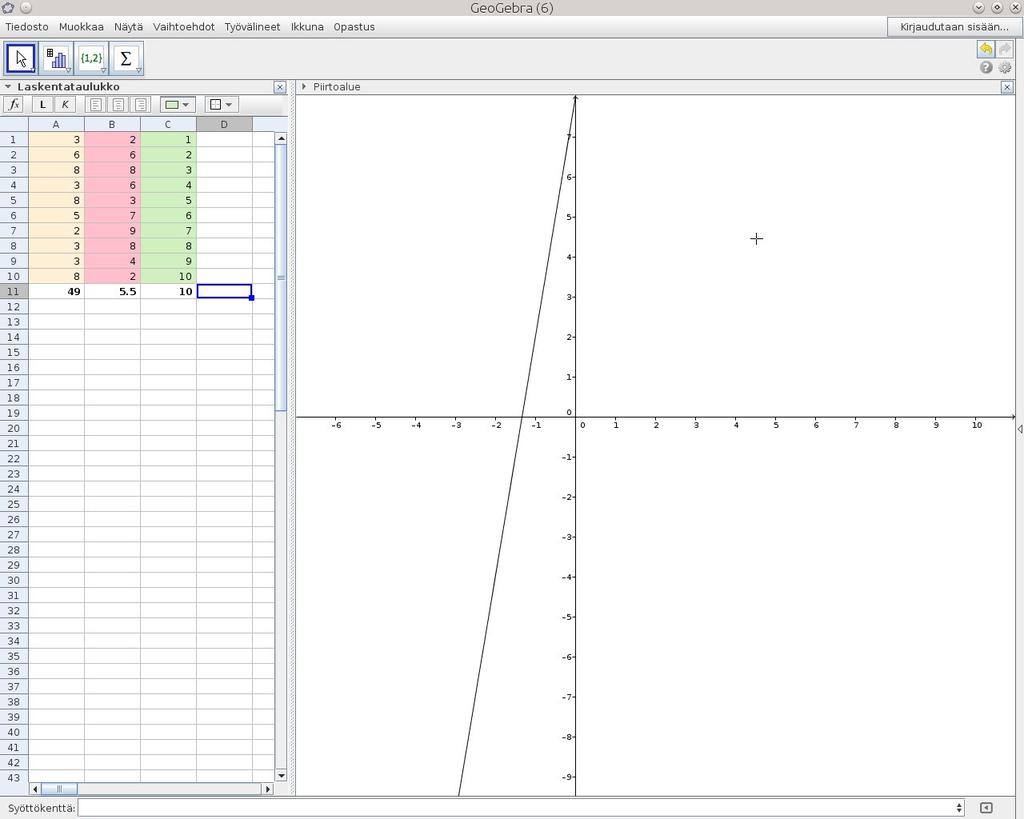The width and height of the screenshot is (1024, 819).
Task: Toggle italic (K) formatting
Action: point(65,104)
